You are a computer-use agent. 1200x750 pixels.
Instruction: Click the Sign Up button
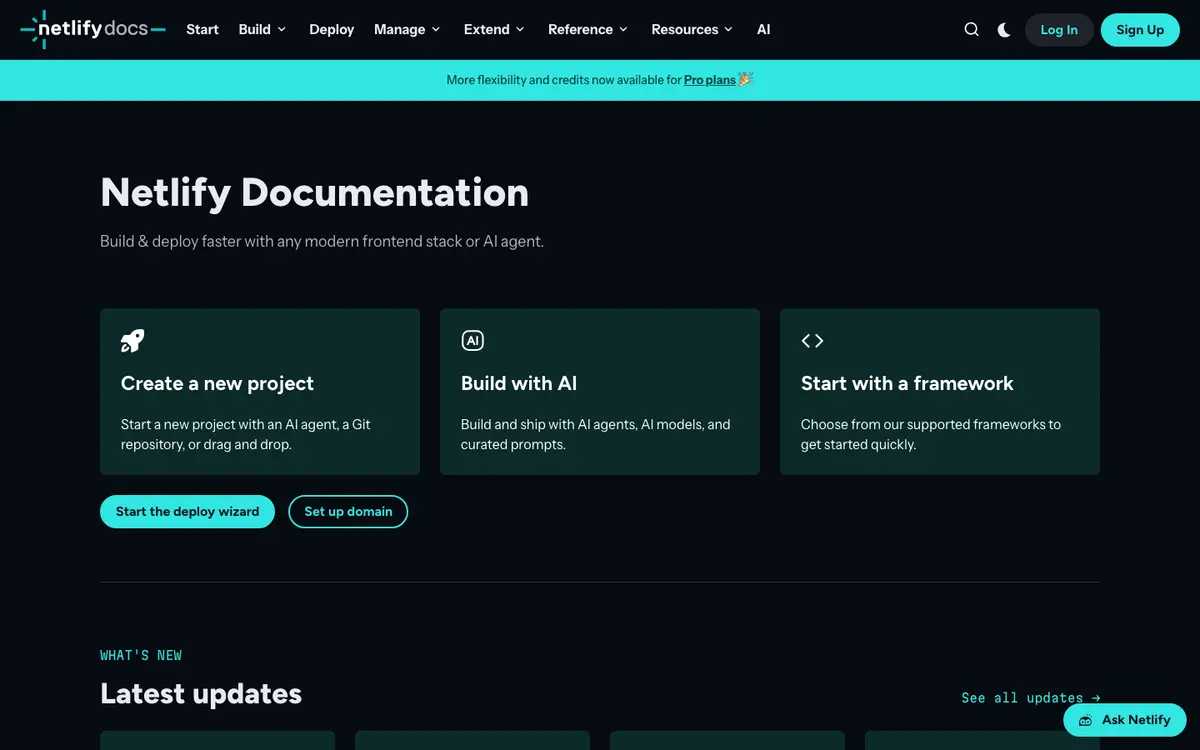tap(1140, 30)
